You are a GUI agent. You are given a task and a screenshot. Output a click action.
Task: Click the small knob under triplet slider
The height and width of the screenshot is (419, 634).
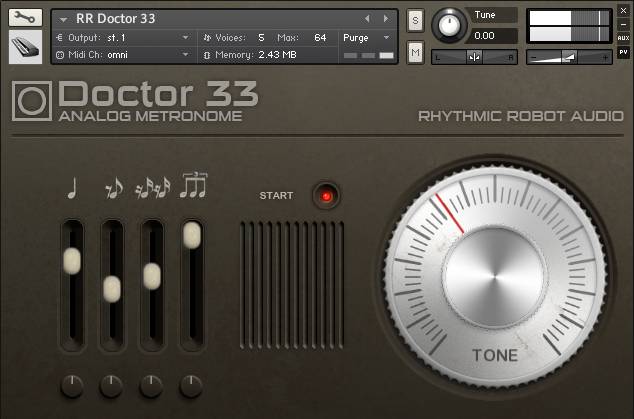151,385
